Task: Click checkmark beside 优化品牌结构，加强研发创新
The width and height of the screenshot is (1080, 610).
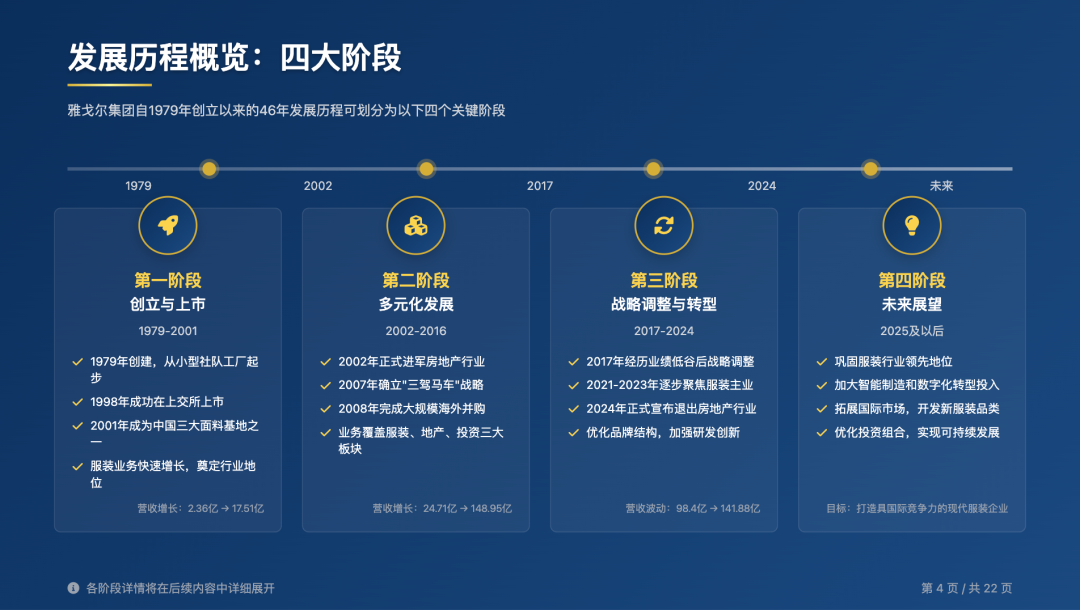Action: coord(574,433)
